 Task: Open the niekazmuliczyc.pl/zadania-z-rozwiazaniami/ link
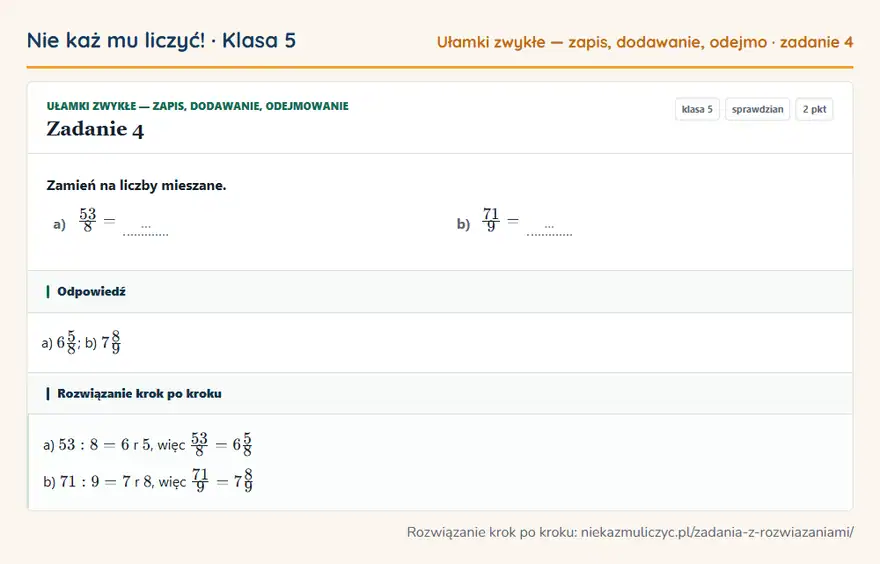click(x=717, y=532)
